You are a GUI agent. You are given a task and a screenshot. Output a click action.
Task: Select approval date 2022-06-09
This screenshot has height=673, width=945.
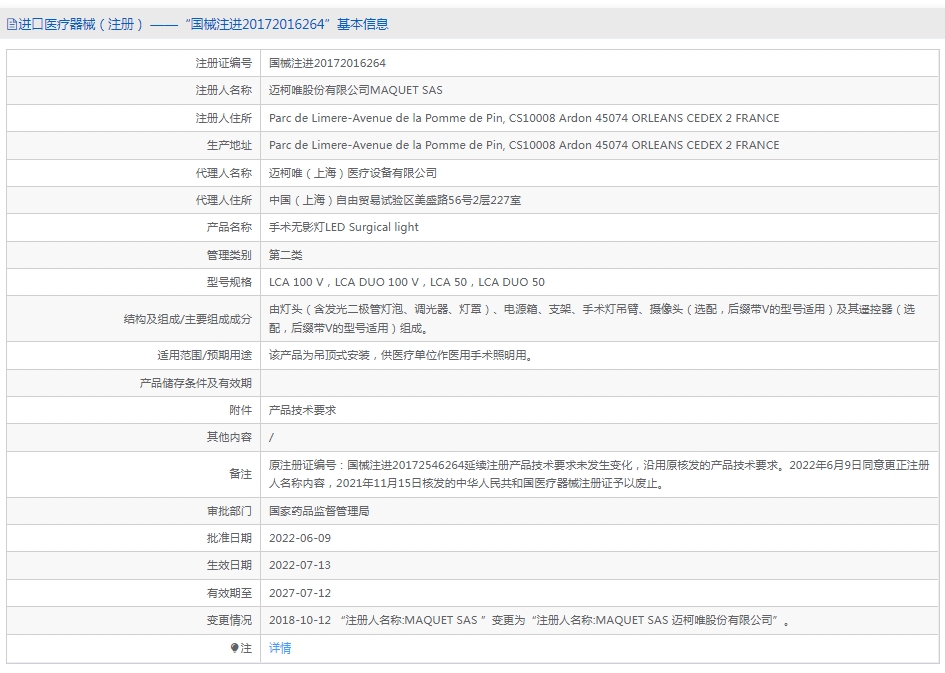(x=300, y=538)
